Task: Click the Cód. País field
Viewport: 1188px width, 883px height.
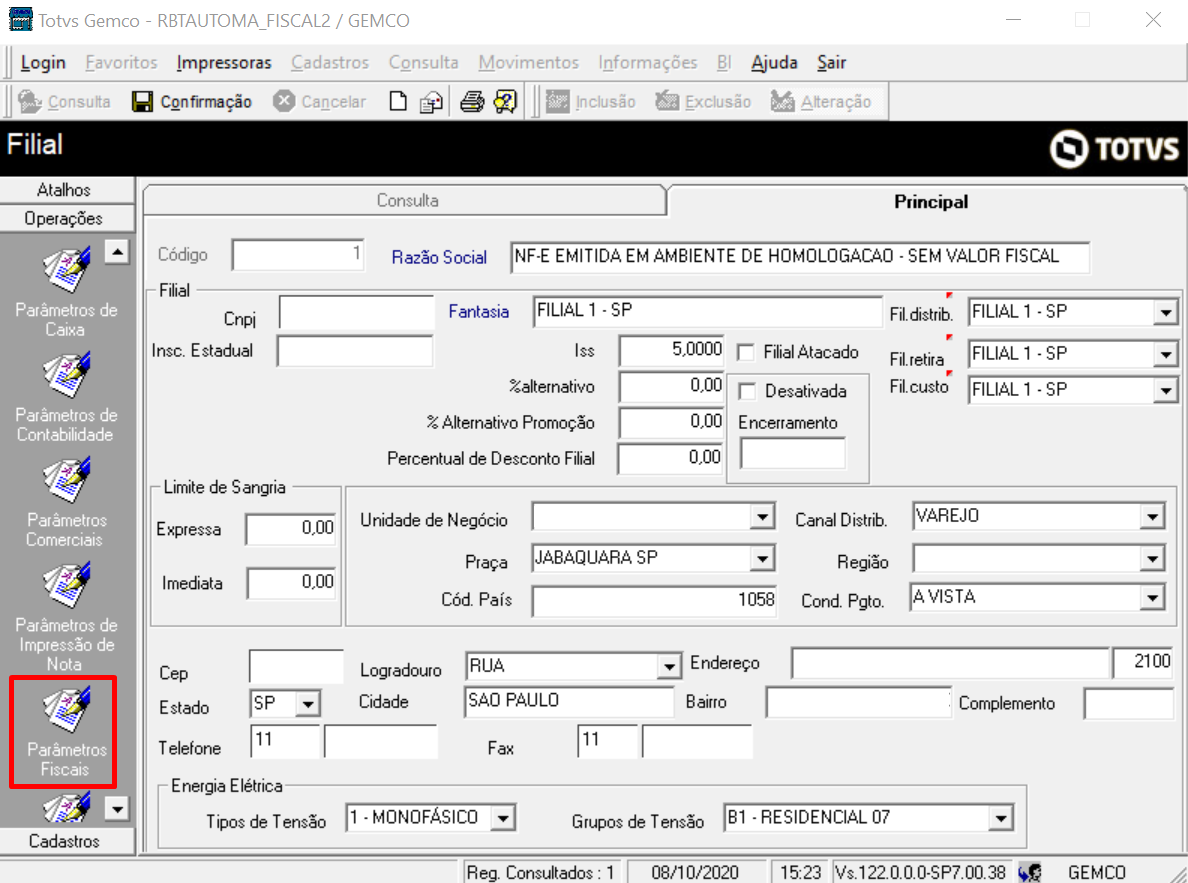Action: click(x=654, y=602)
